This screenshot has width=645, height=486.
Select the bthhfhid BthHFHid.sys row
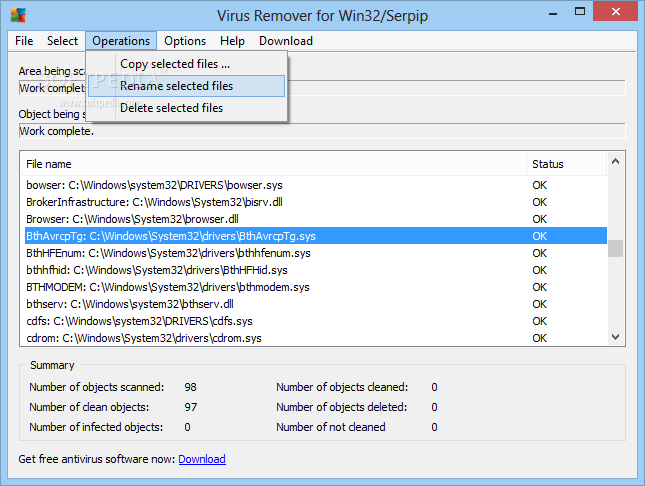click(x=316, y=270)
